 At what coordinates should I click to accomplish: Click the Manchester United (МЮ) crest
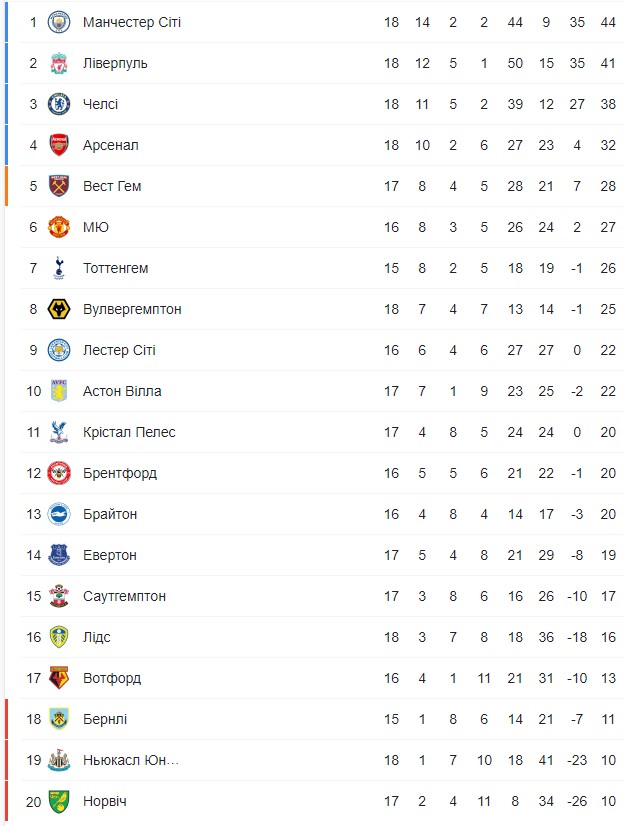58,227
